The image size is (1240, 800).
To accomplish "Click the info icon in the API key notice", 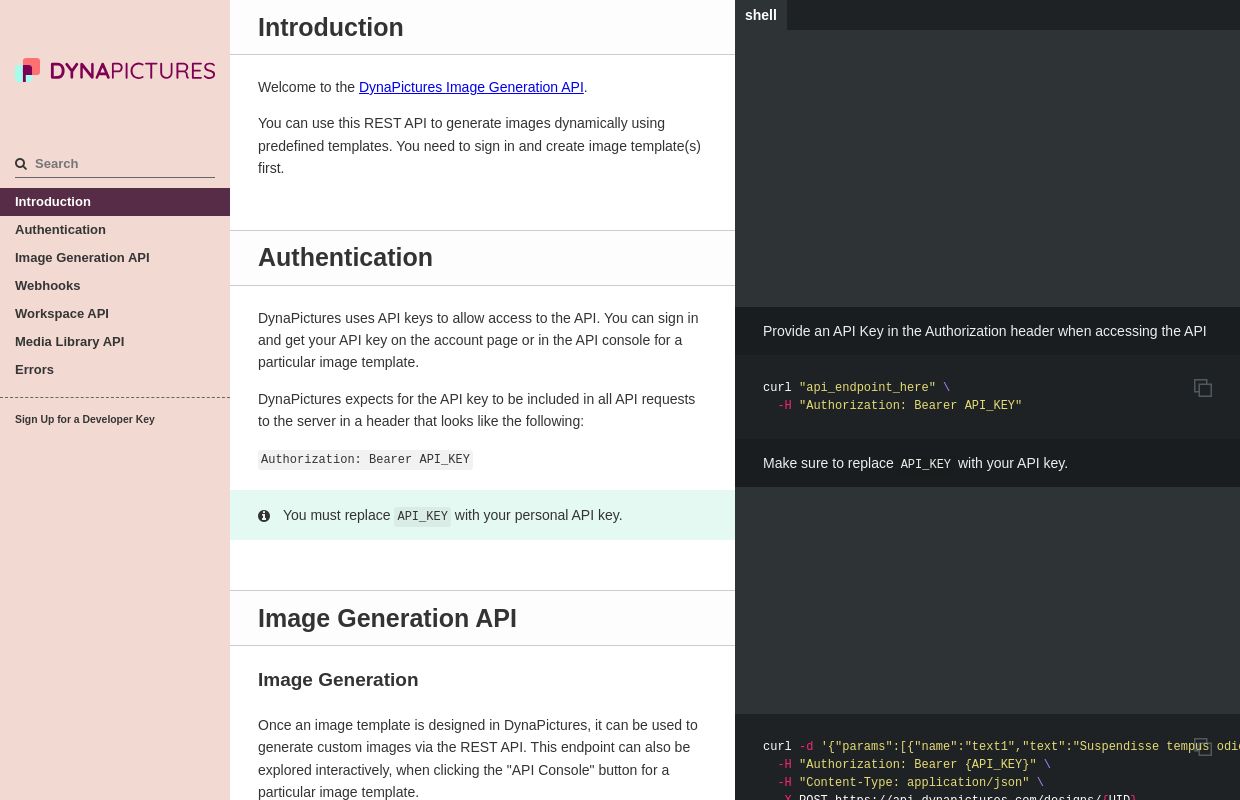I will 264,516.
